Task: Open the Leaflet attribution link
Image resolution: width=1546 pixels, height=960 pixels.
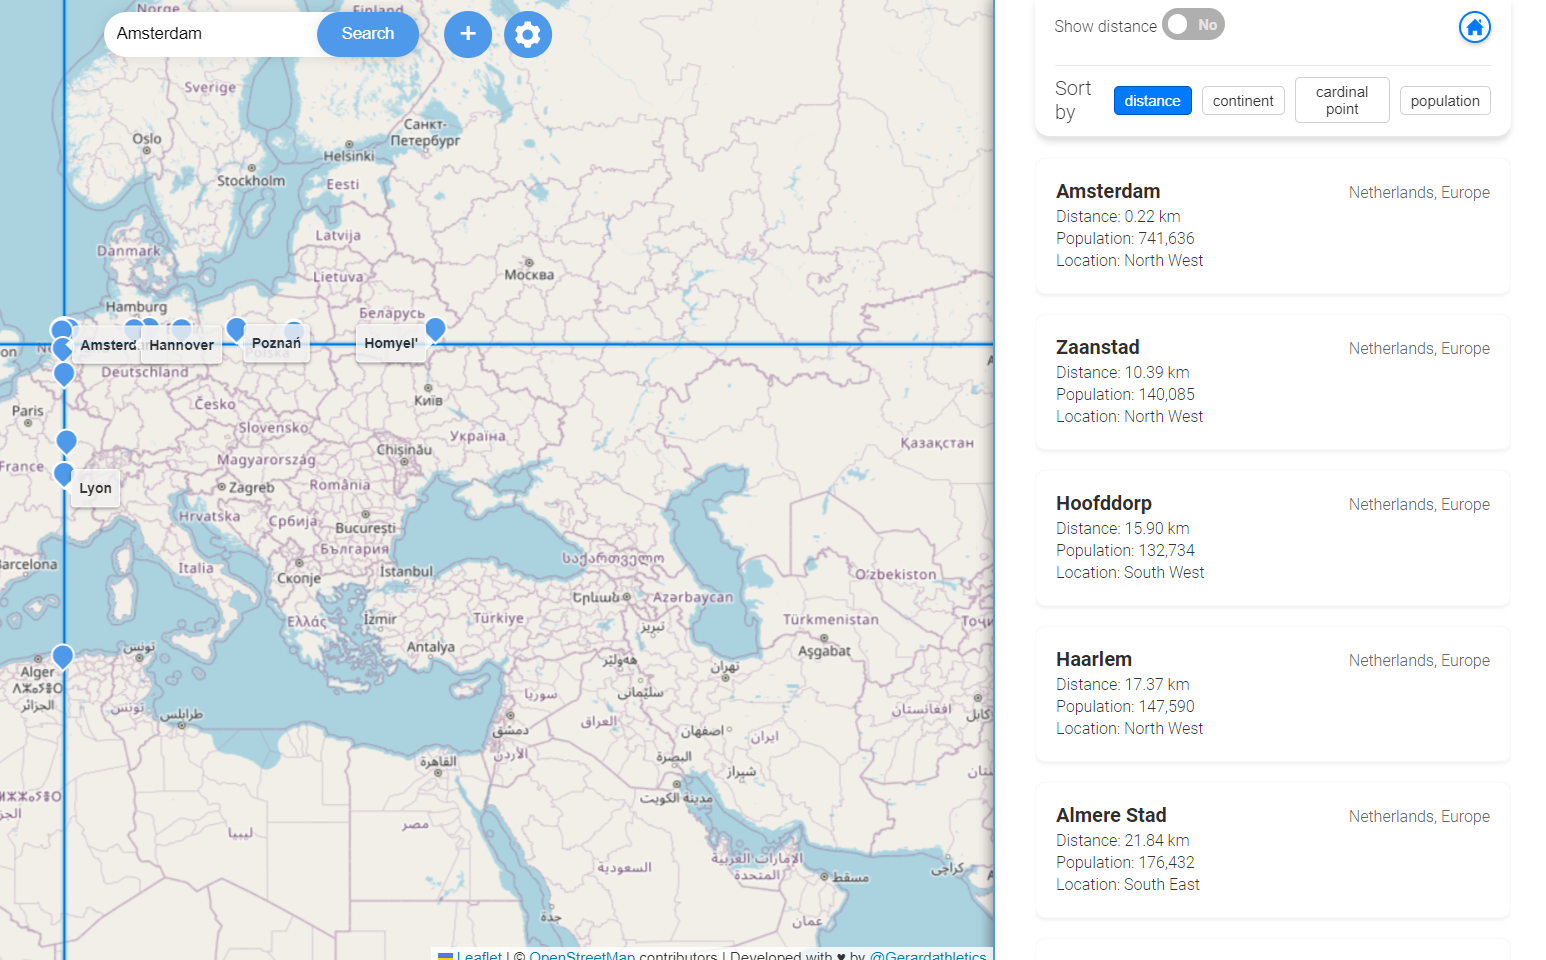Action: point(482,955)
